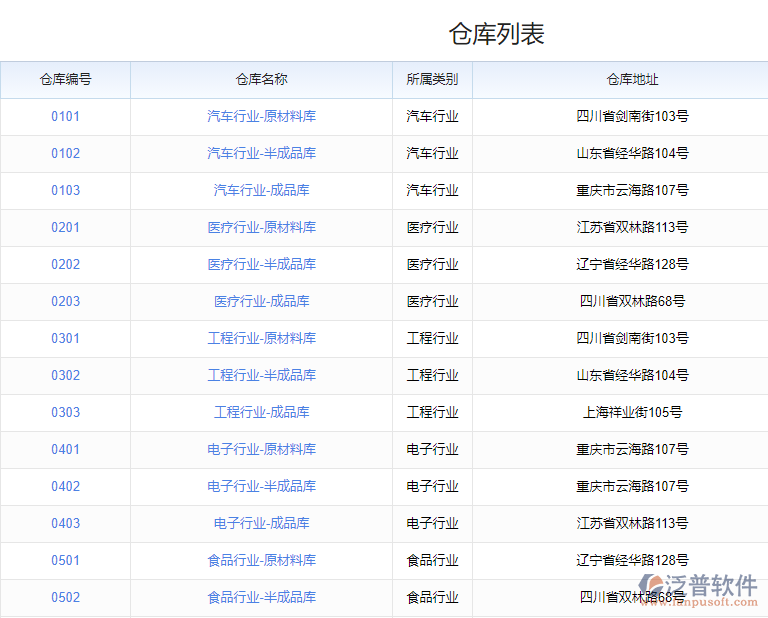This screenshot has height=618, width=768.
Task: Open warehouse number link 0201
Action: coord(65,227)
